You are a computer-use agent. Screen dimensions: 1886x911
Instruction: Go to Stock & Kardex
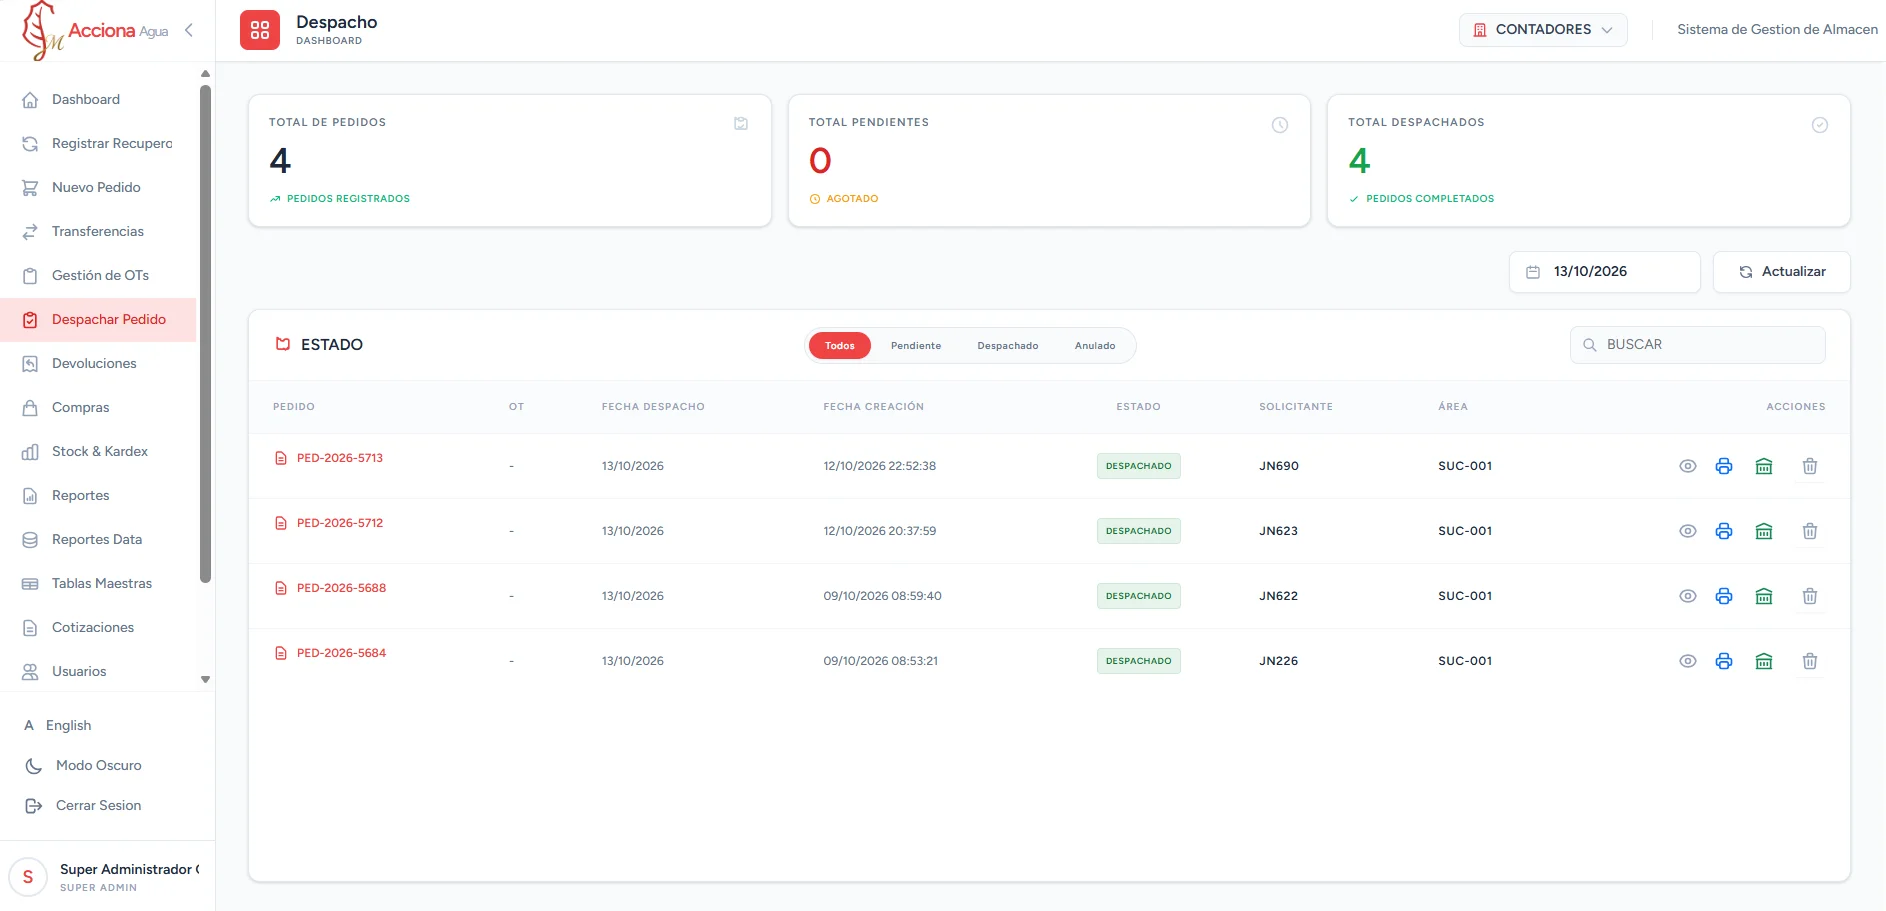click(99, 451)
